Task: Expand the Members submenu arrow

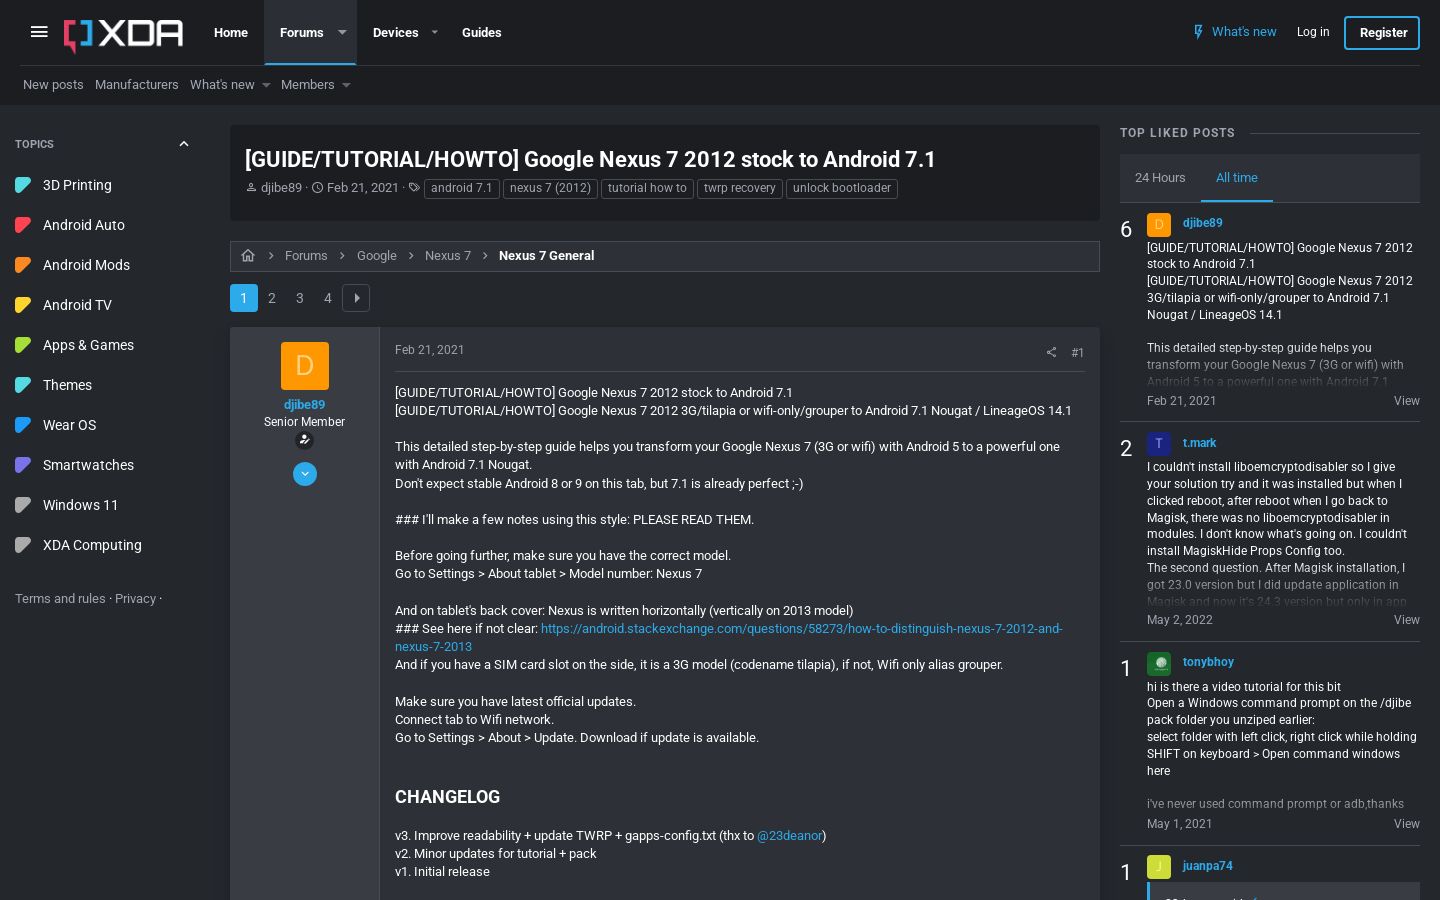Action: pyautogui.click(x=346, y=85)
